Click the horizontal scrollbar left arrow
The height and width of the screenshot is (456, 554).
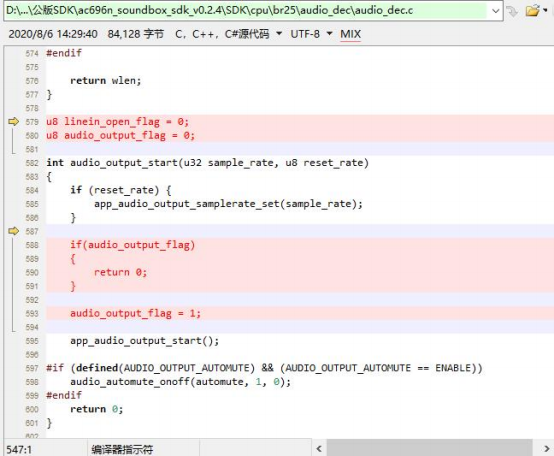[319, 449]
